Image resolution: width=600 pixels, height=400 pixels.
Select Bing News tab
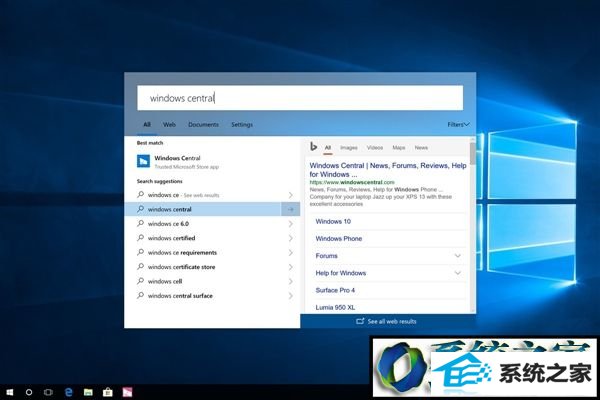coord(421,147)
